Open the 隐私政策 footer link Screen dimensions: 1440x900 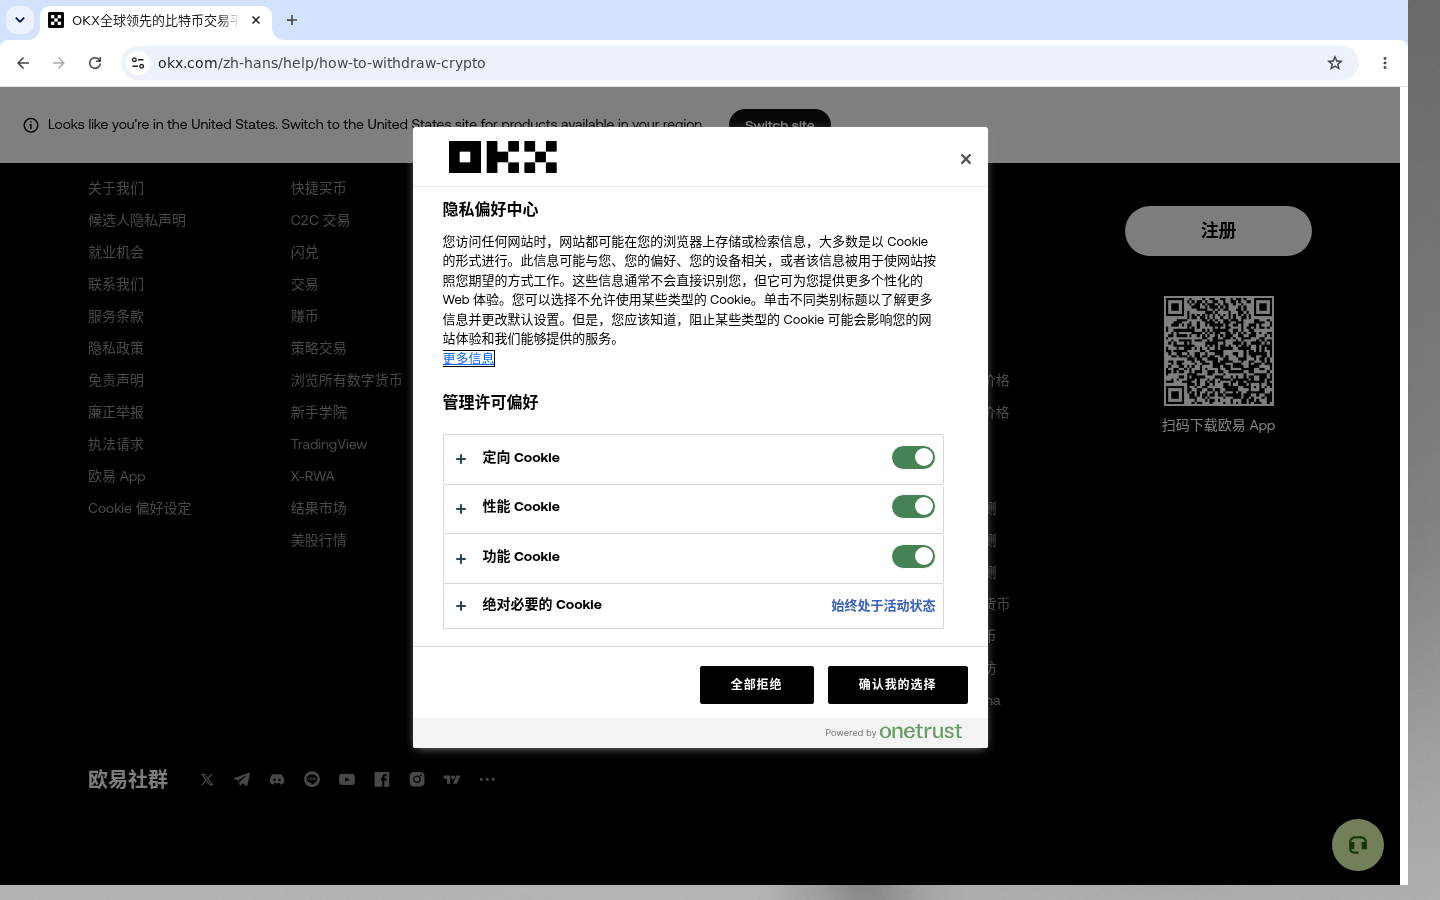[116, 348]
